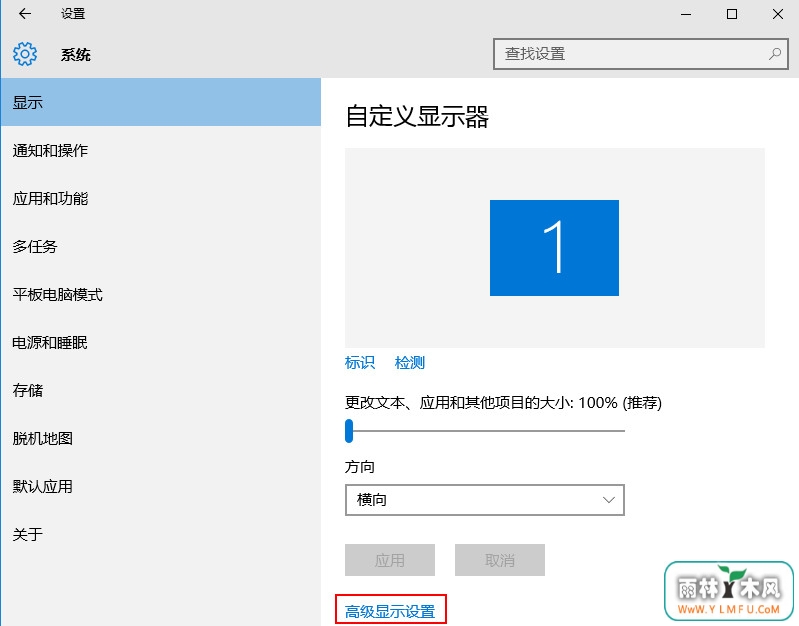799x626 pixels.
Task: Open the 关于 page
Action: tap(161, 534)
